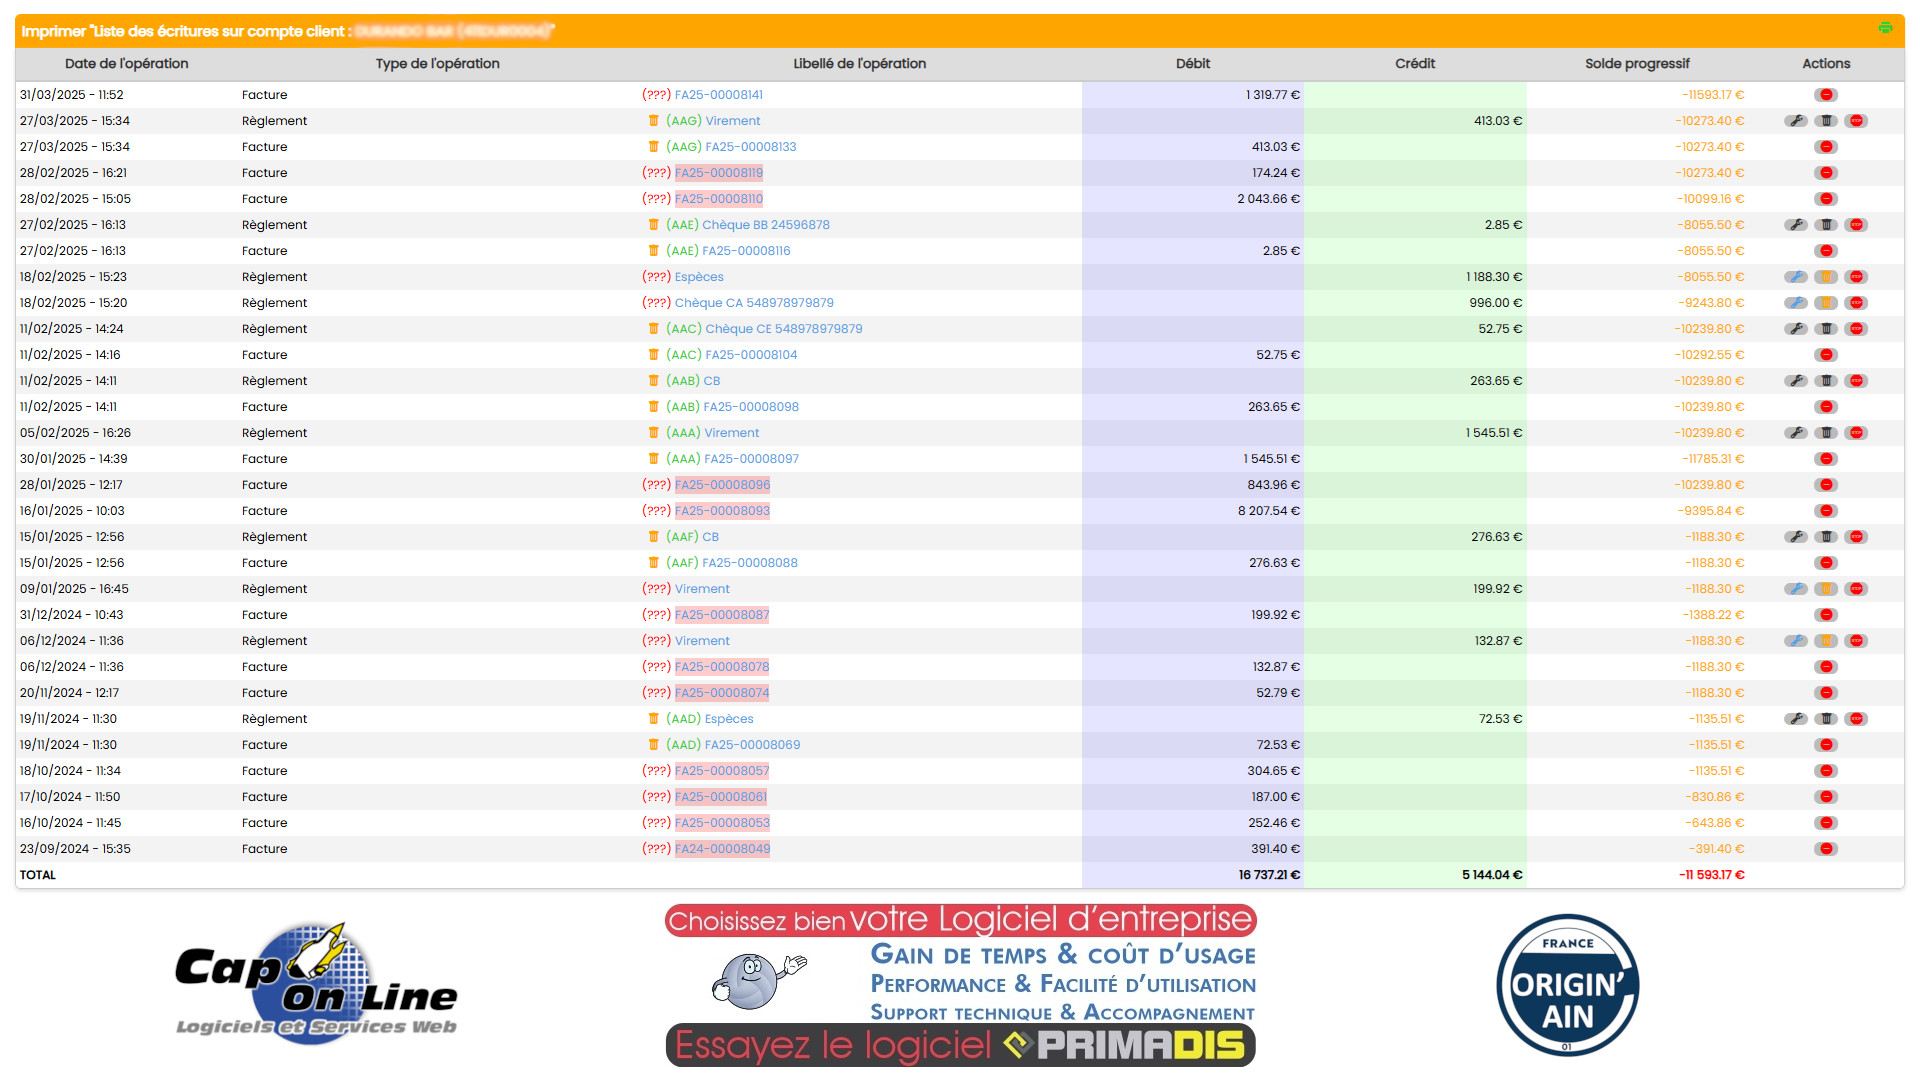Open invoice link FA25-00008087

[722, 615]
